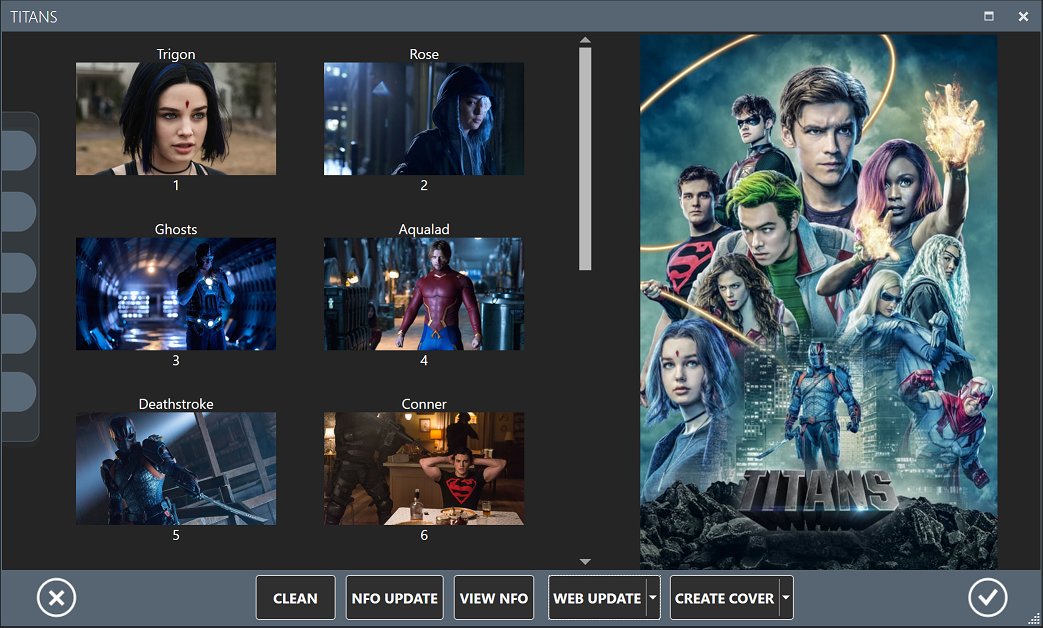The height and width of the screenshot is (628, 1043).
Task: Click the WEB UPDATE button
Action: 597,597
